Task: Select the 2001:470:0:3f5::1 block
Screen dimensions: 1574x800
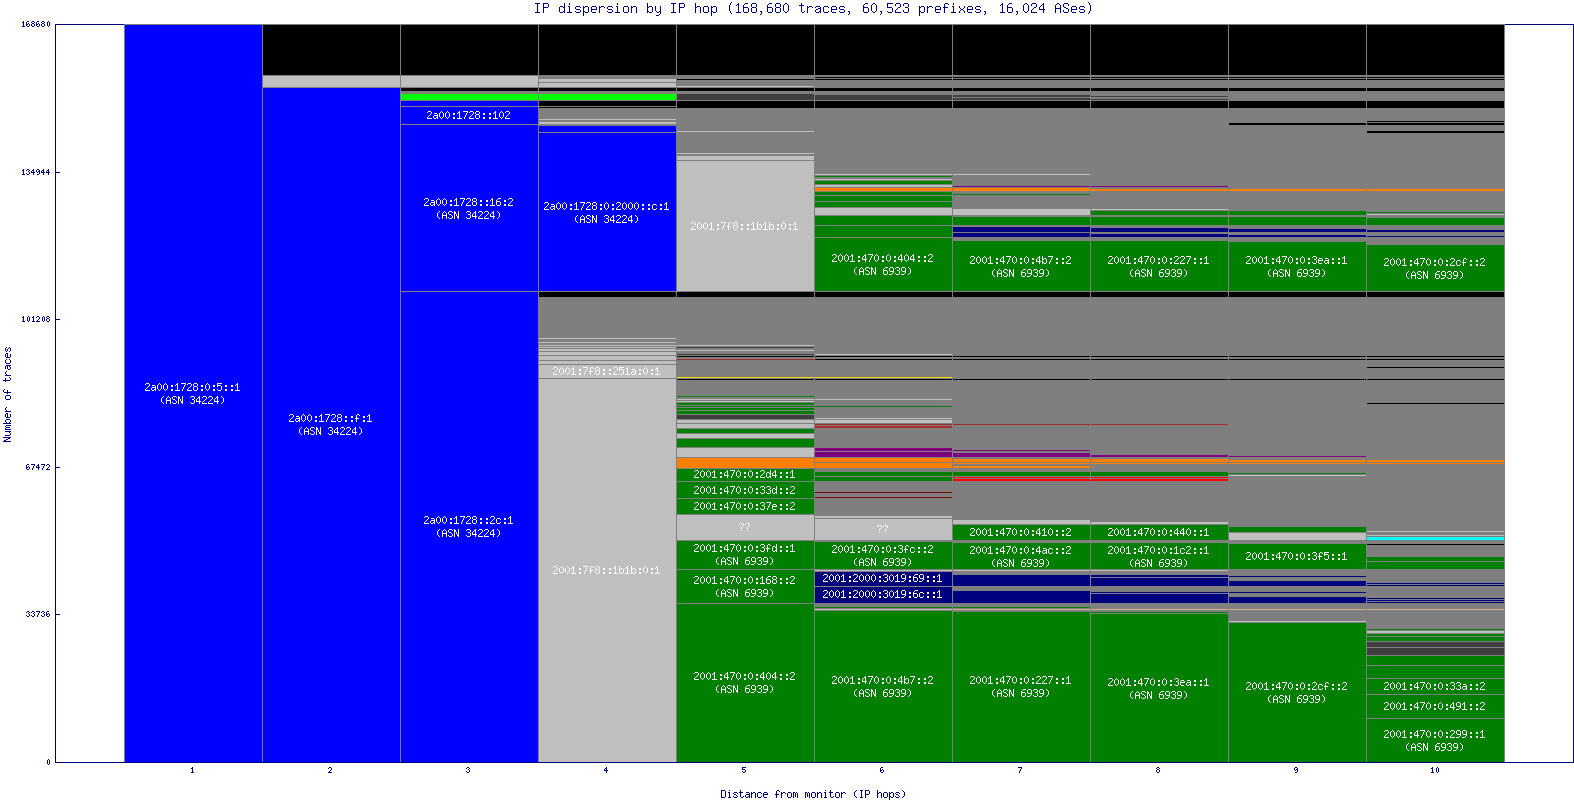Action: coord(1297,556)
